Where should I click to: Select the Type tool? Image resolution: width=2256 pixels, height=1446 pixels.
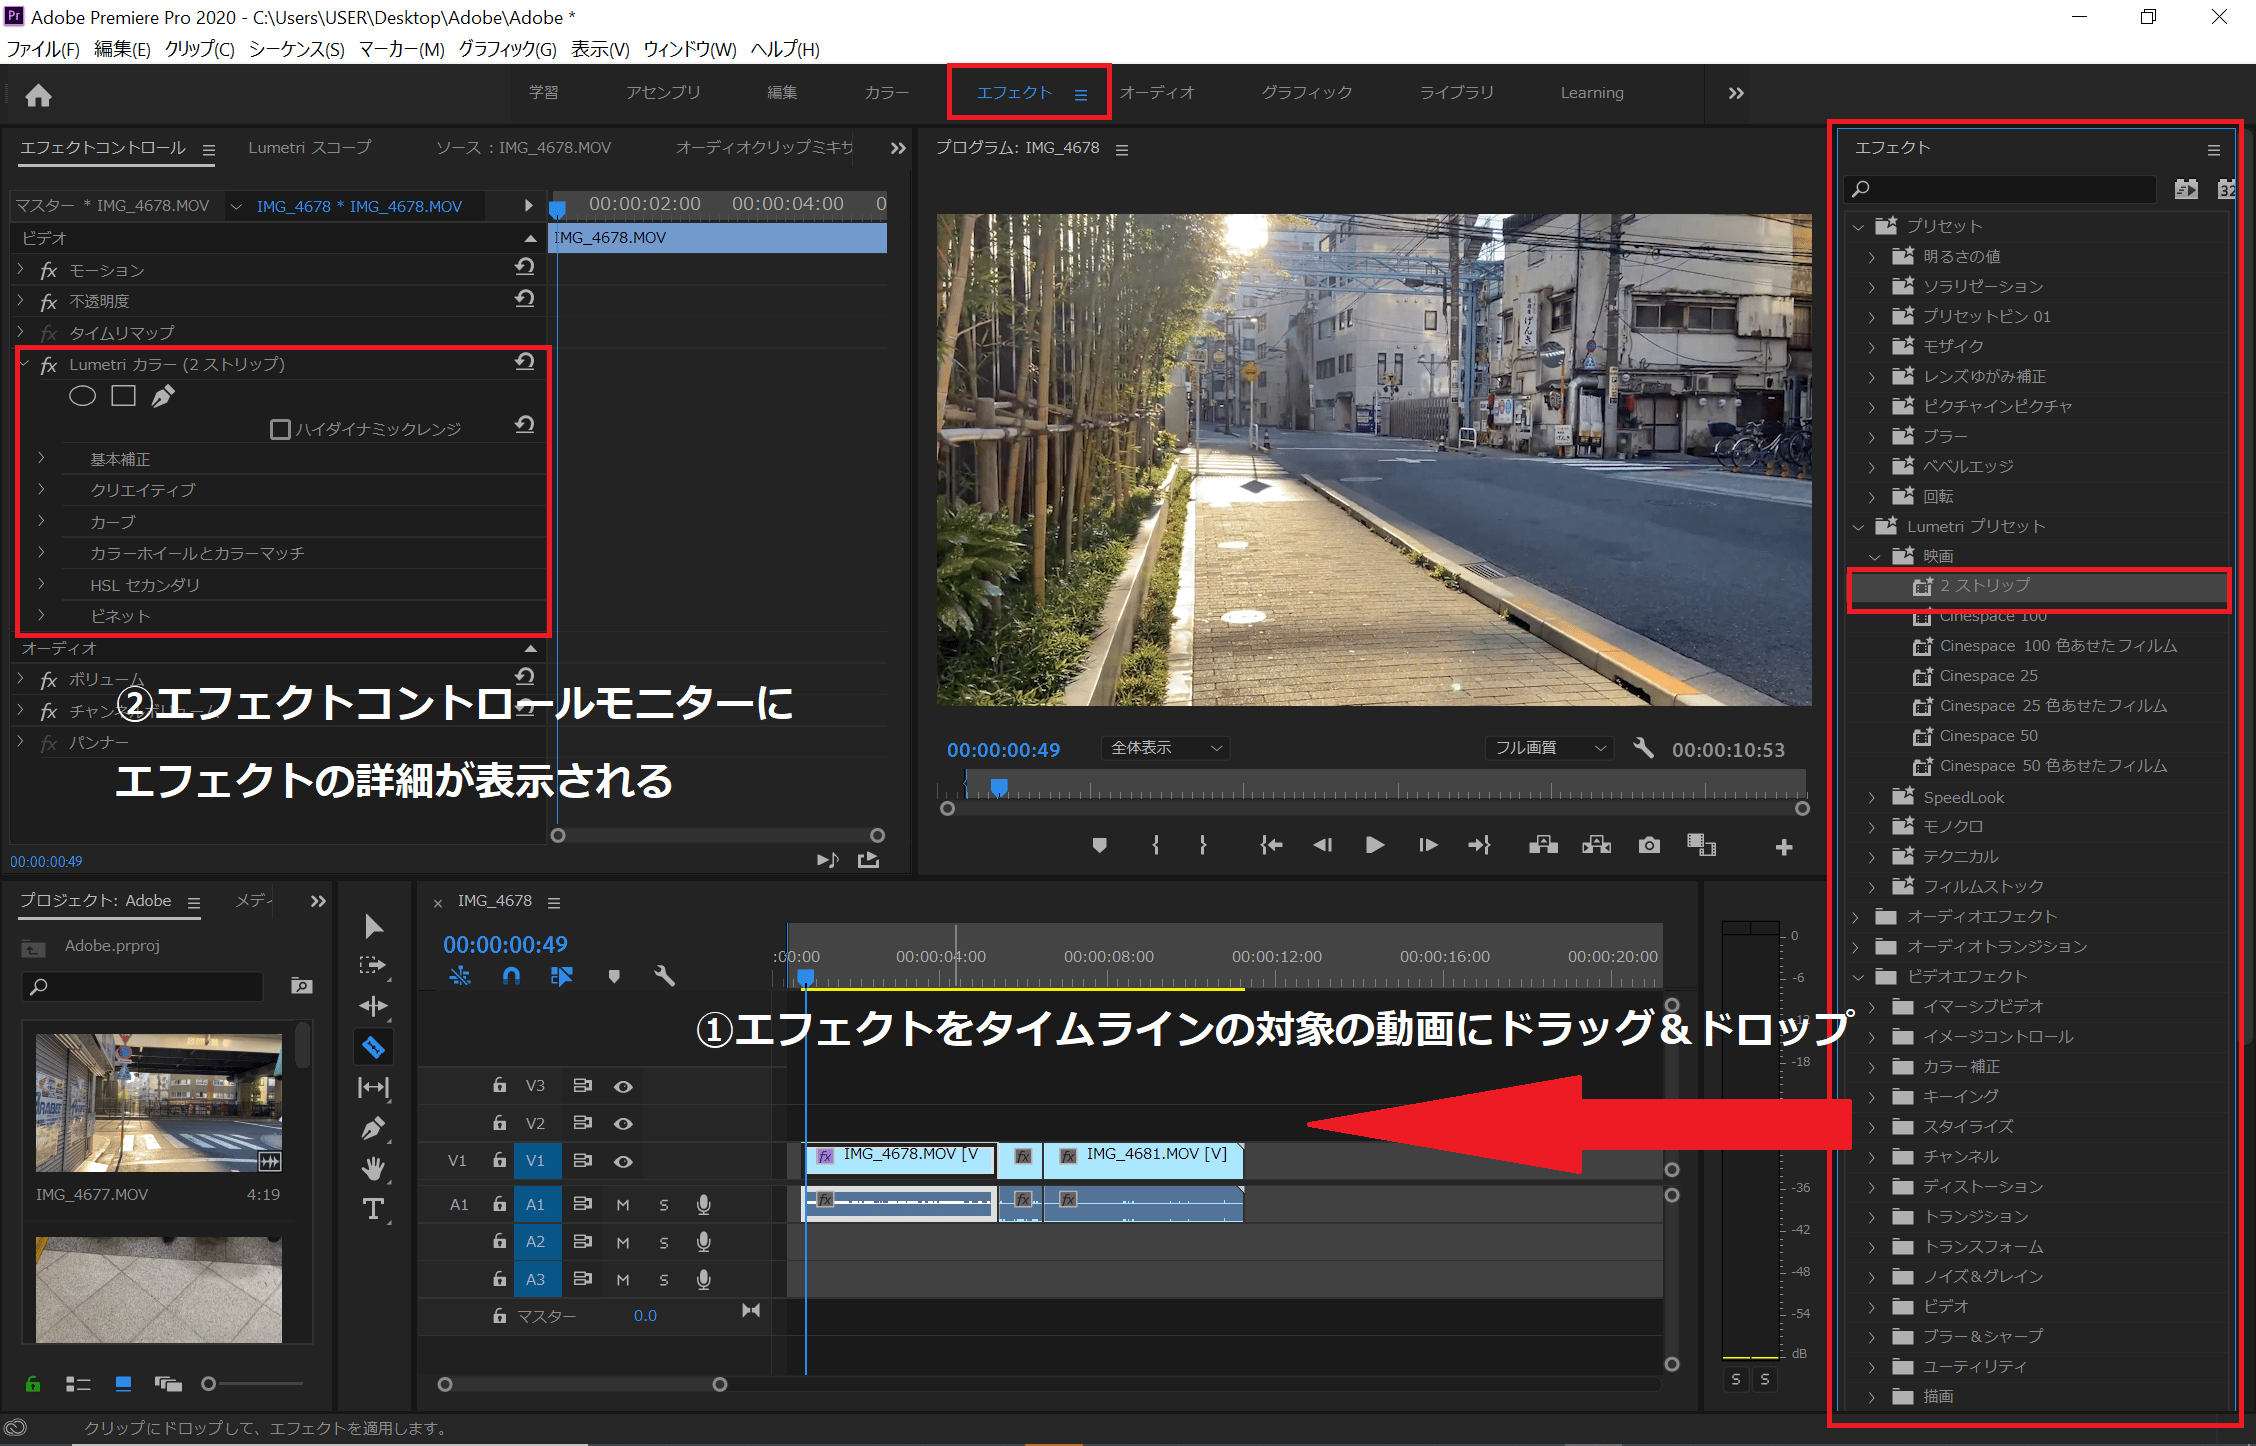click(373, 1209)
